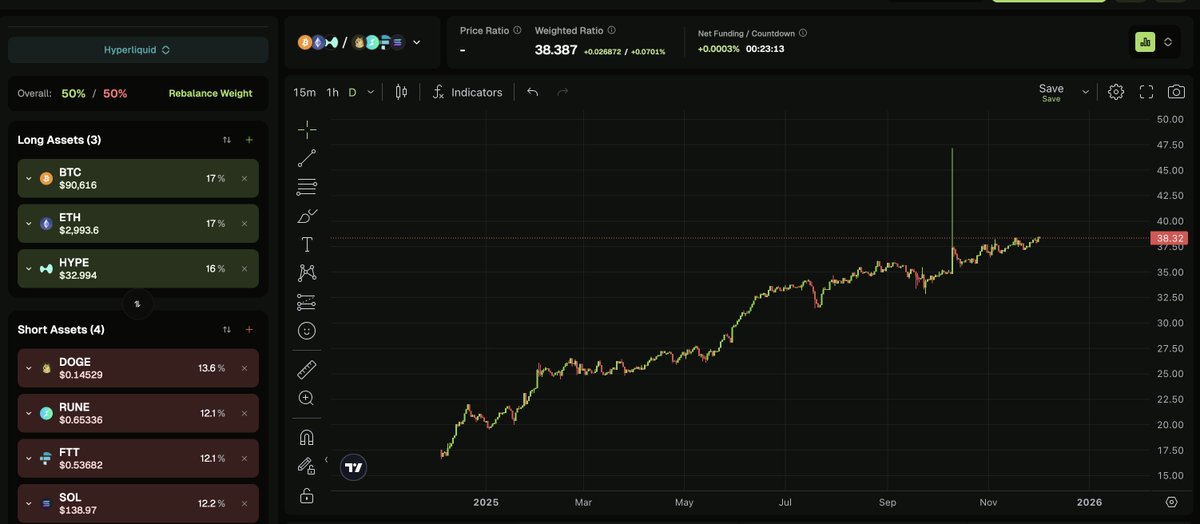Select the D daily timeframe
The height and width of the screenshot is (524, 1200).
(x=352, y=92)
